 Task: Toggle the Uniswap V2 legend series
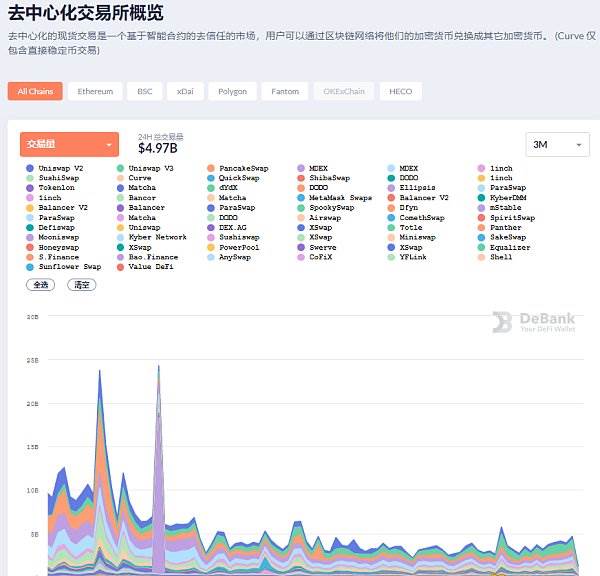click(55, 168)
